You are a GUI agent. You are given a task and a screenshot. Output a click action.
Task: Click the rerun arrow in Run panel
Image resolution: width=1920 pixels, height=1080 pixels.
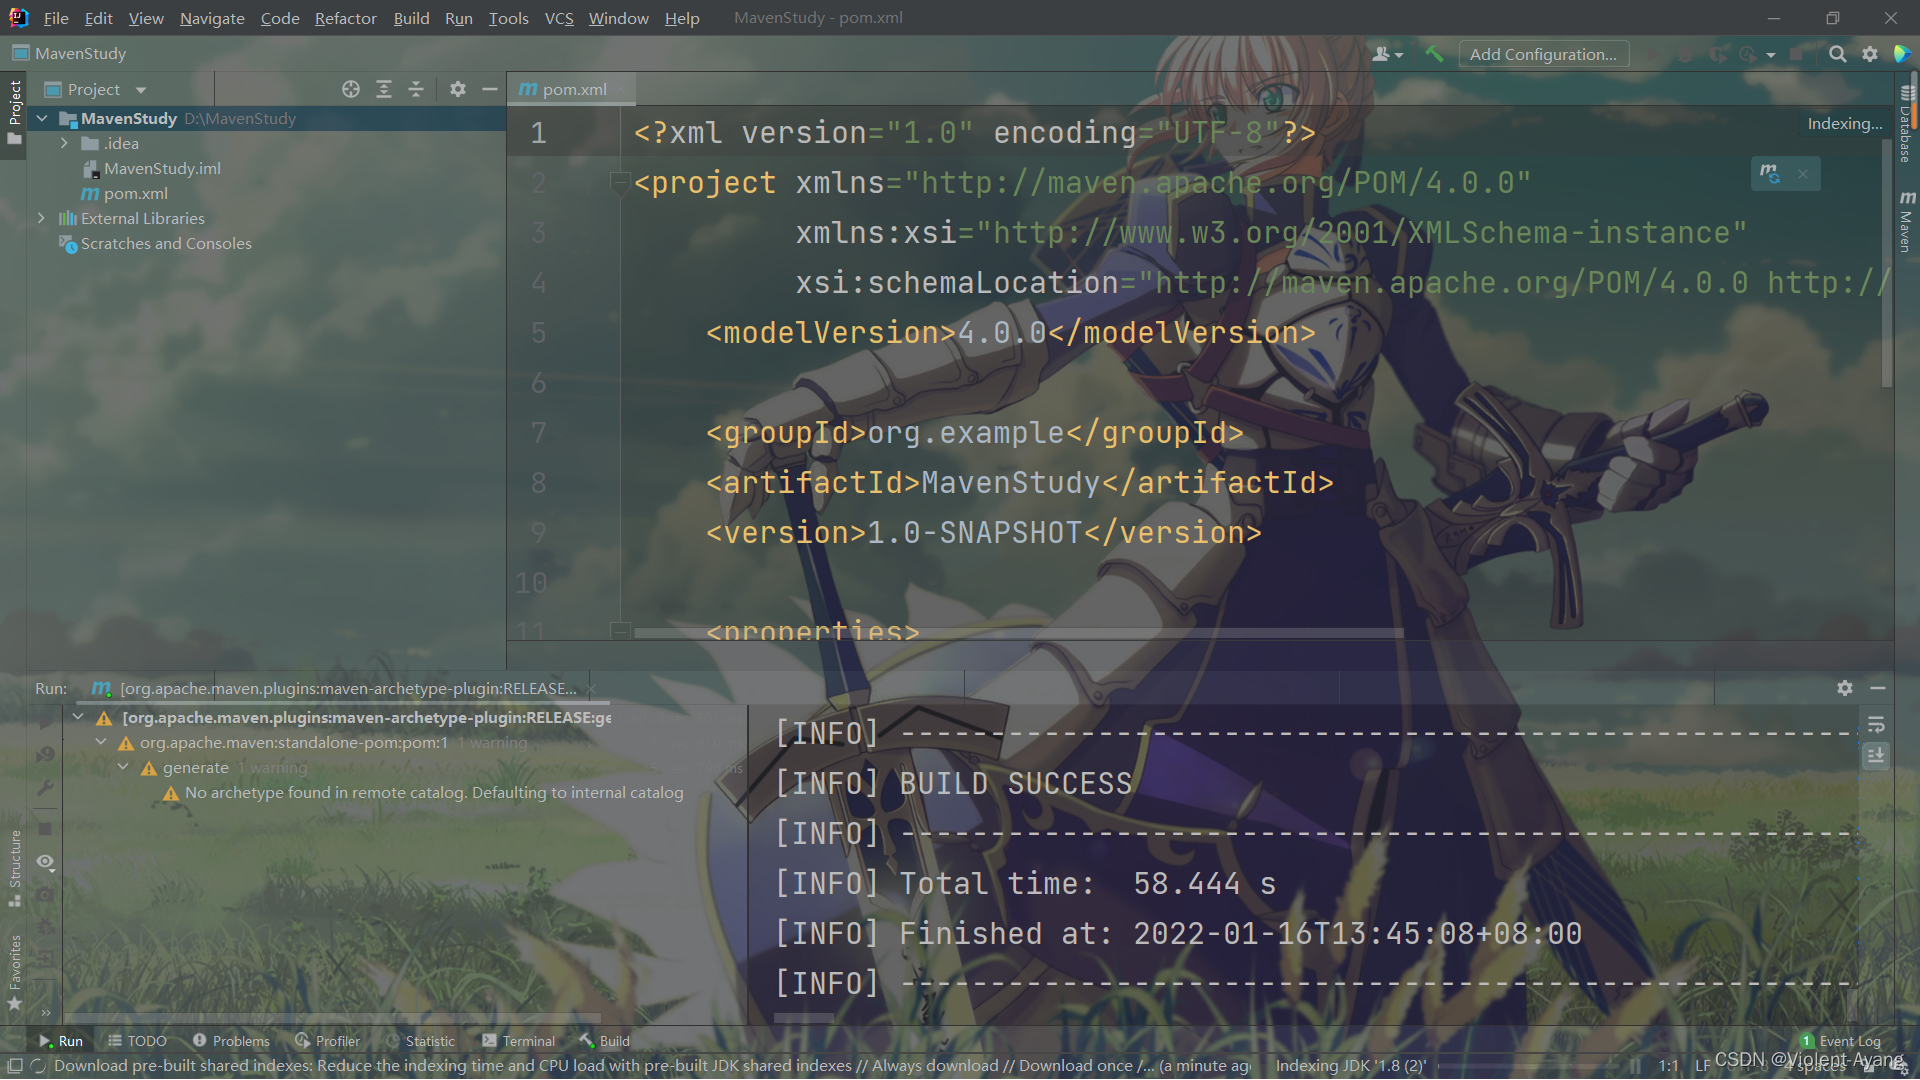click(45, 720)
